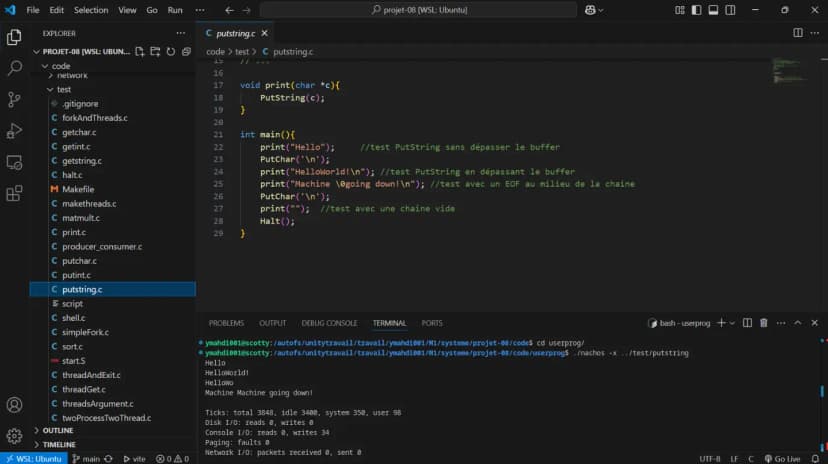
Task: Open the new terminal profile dropdown arrow
Action: coord(732,323)
